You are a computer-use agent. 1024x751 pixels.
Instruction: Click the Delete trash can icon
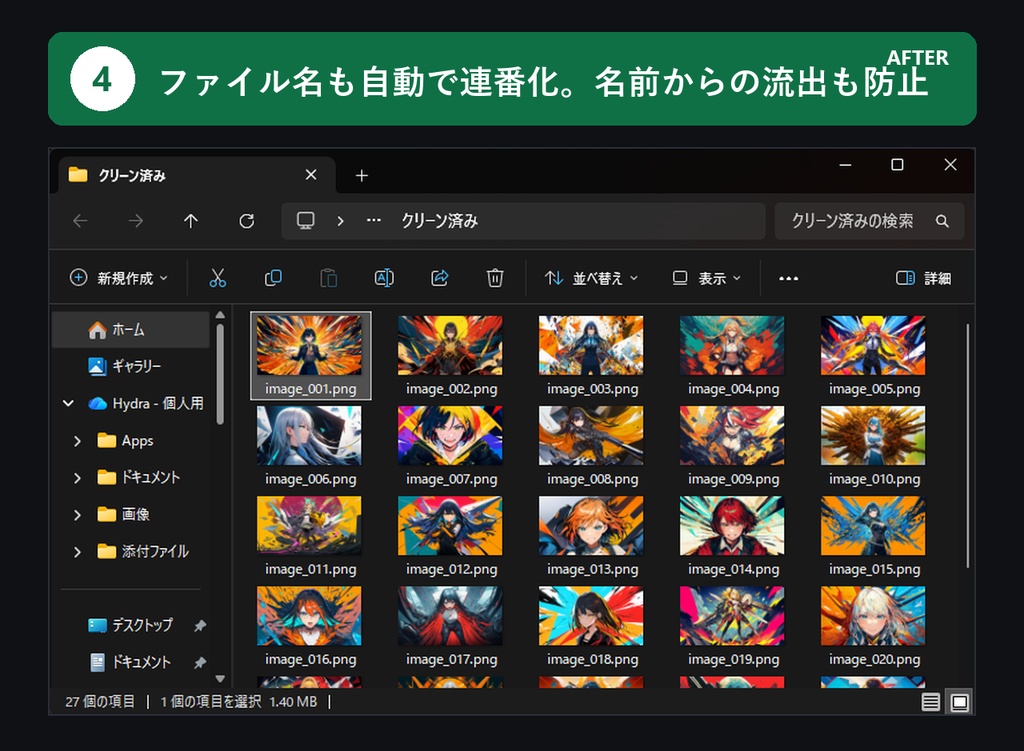pos(495,278)
